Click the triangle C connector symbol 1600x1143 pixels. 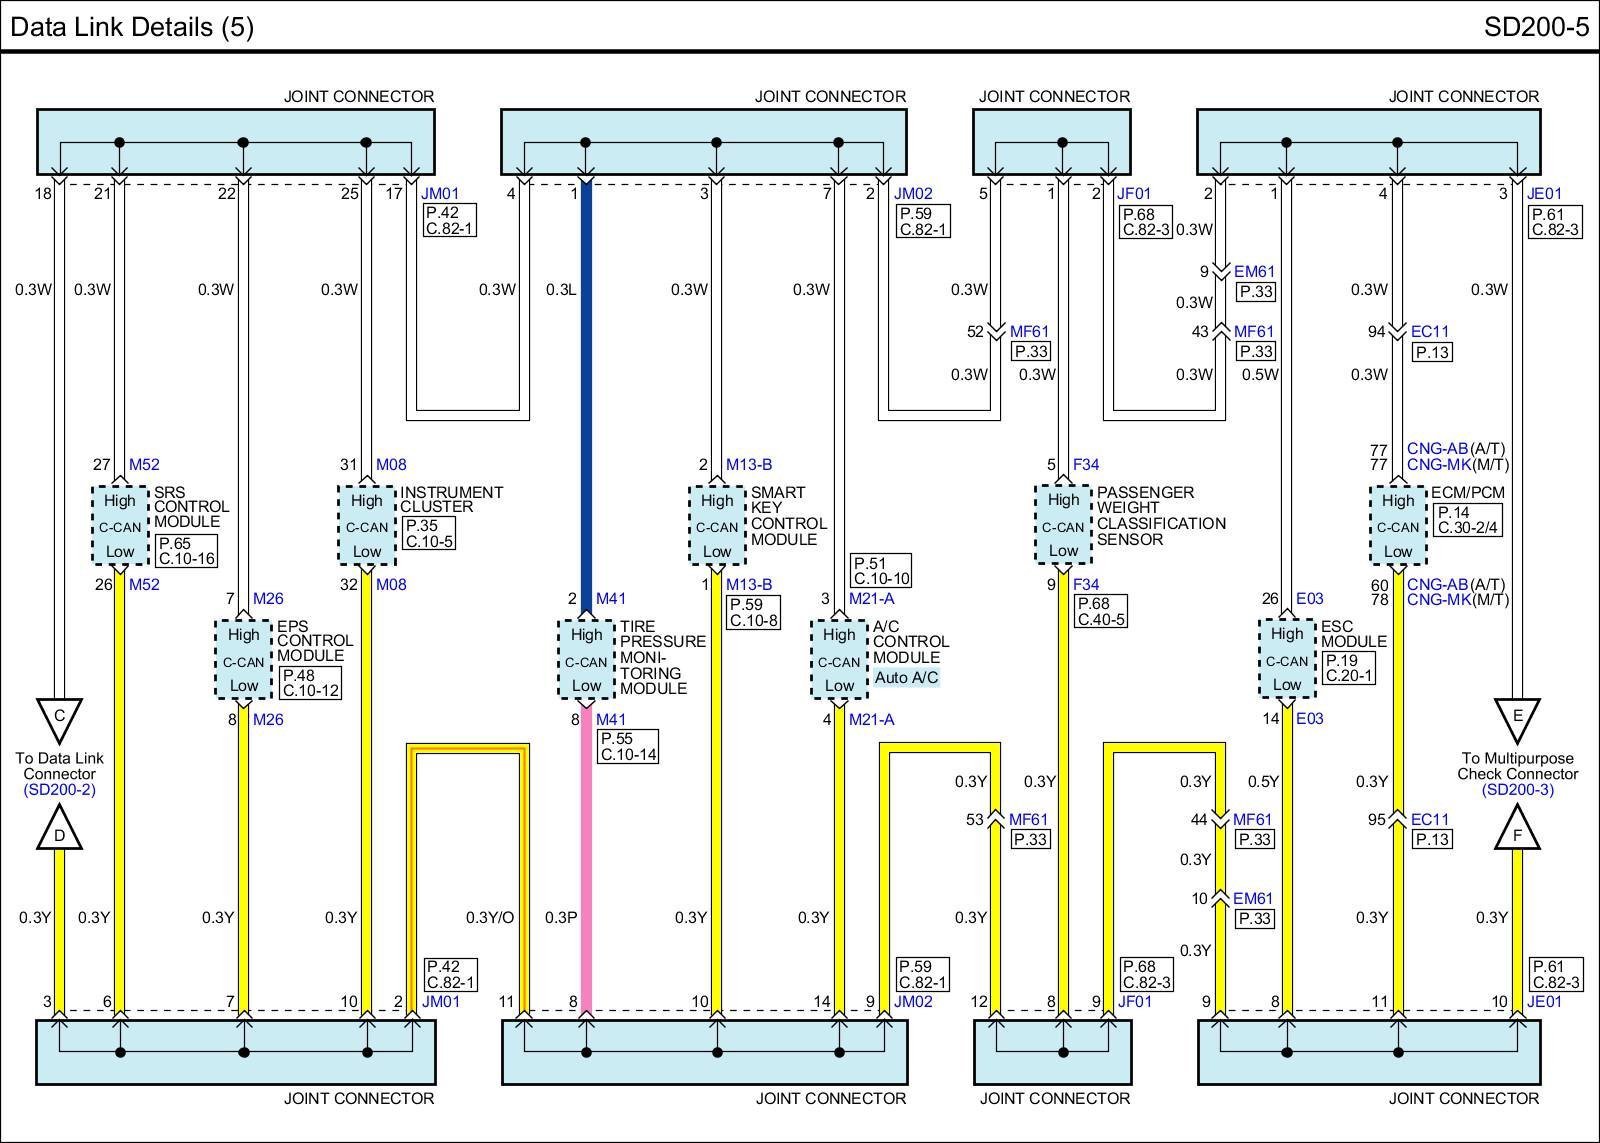59,718
